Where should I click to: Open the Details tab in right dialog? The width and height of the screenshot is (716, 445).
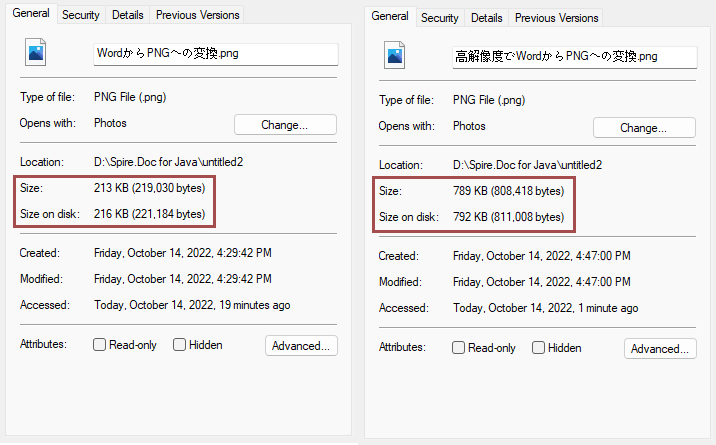click(x=487, y=18)
